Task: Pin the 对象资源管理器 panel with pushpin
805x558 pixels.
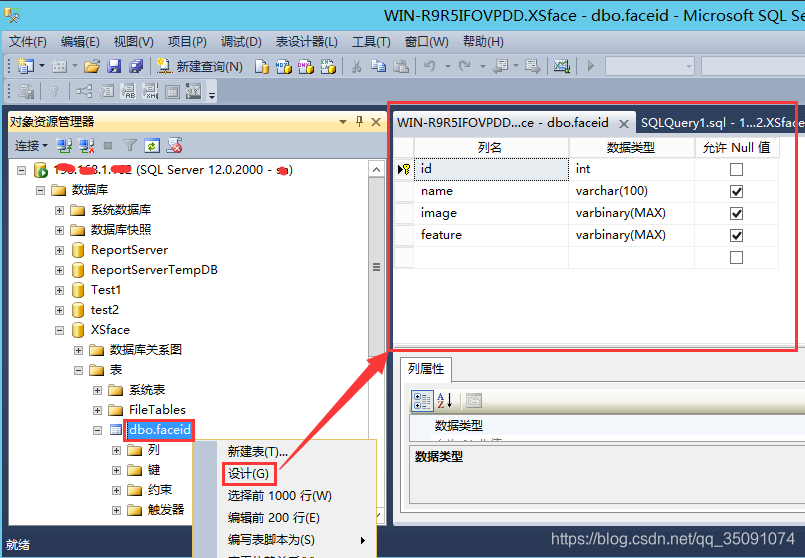Action: click(x=359, y=122)
